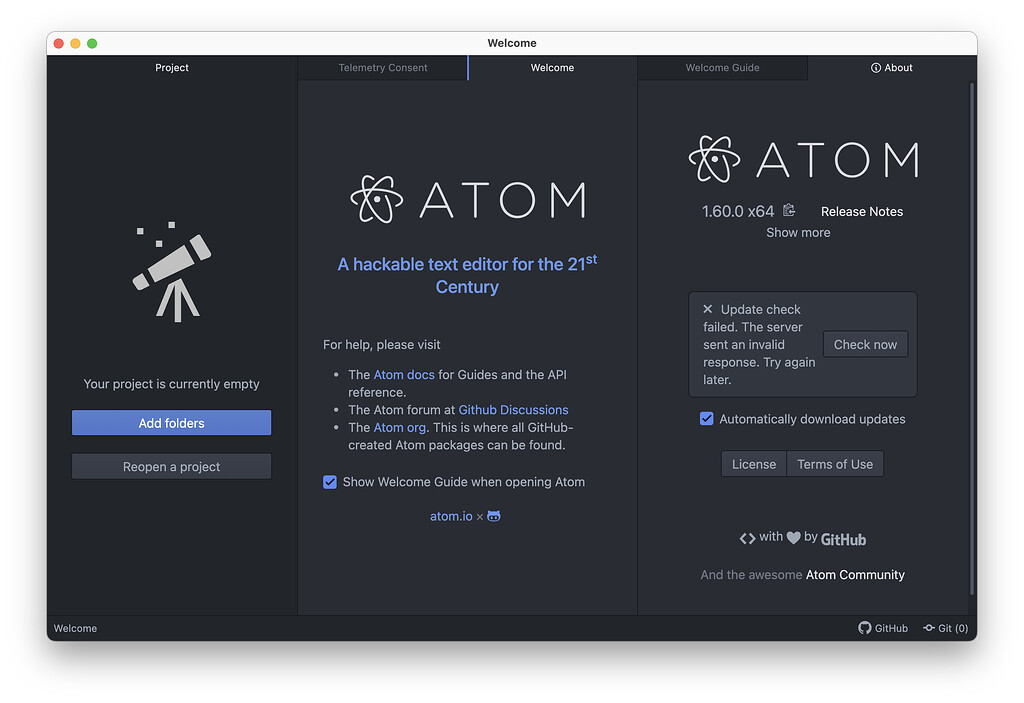The width and height of the screenshot is (1024, 703).
Task: Select the Welcome tab
Action: 552,68
